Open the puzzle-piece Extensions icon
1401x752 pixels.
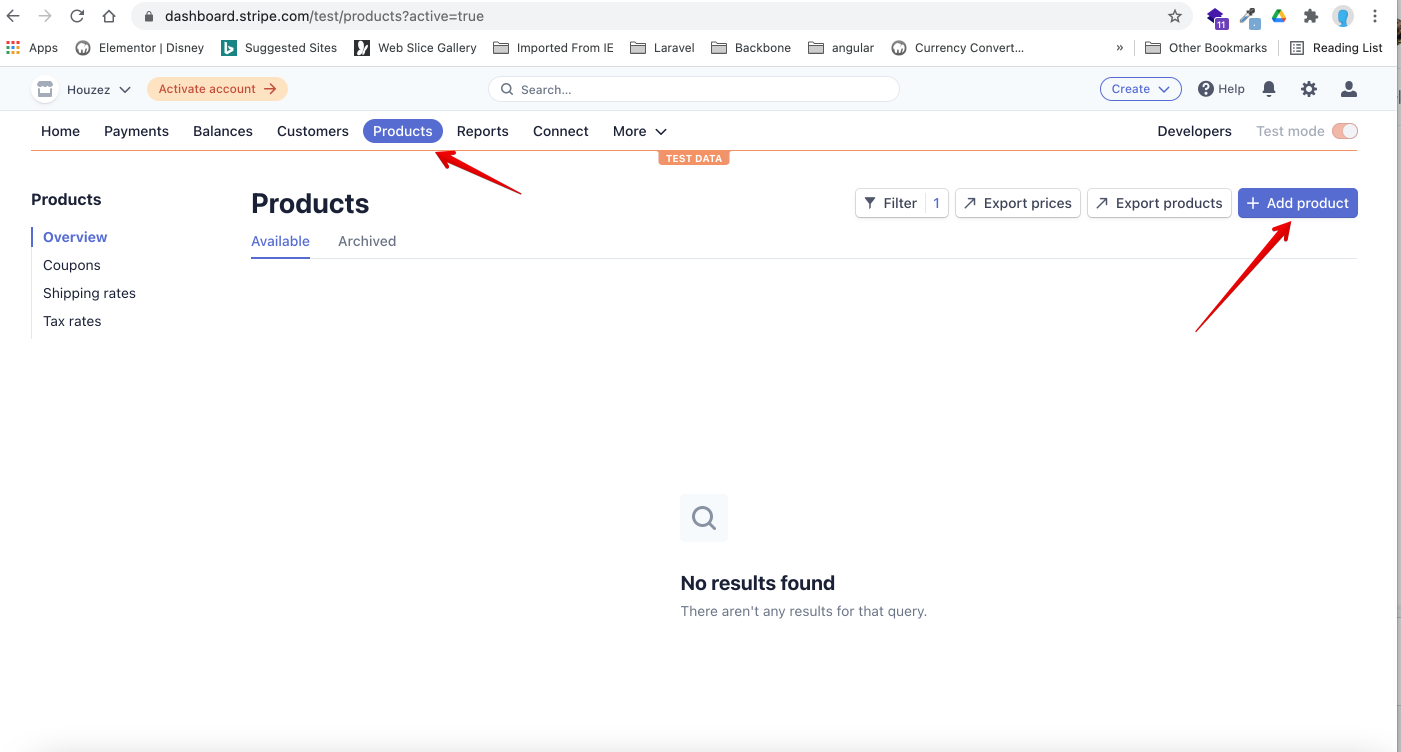tap(1311, 16)
